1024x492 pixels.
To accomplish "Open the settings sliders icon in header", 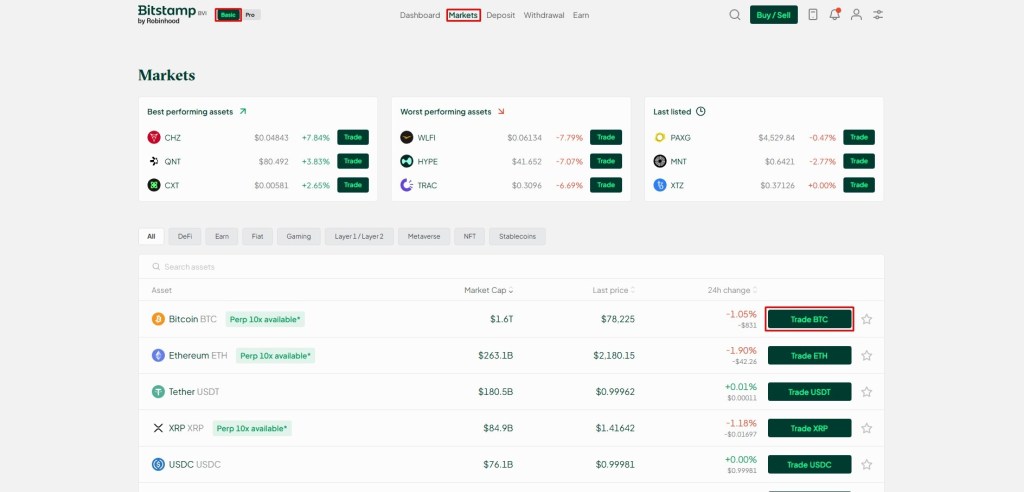I will coord(878,14).
